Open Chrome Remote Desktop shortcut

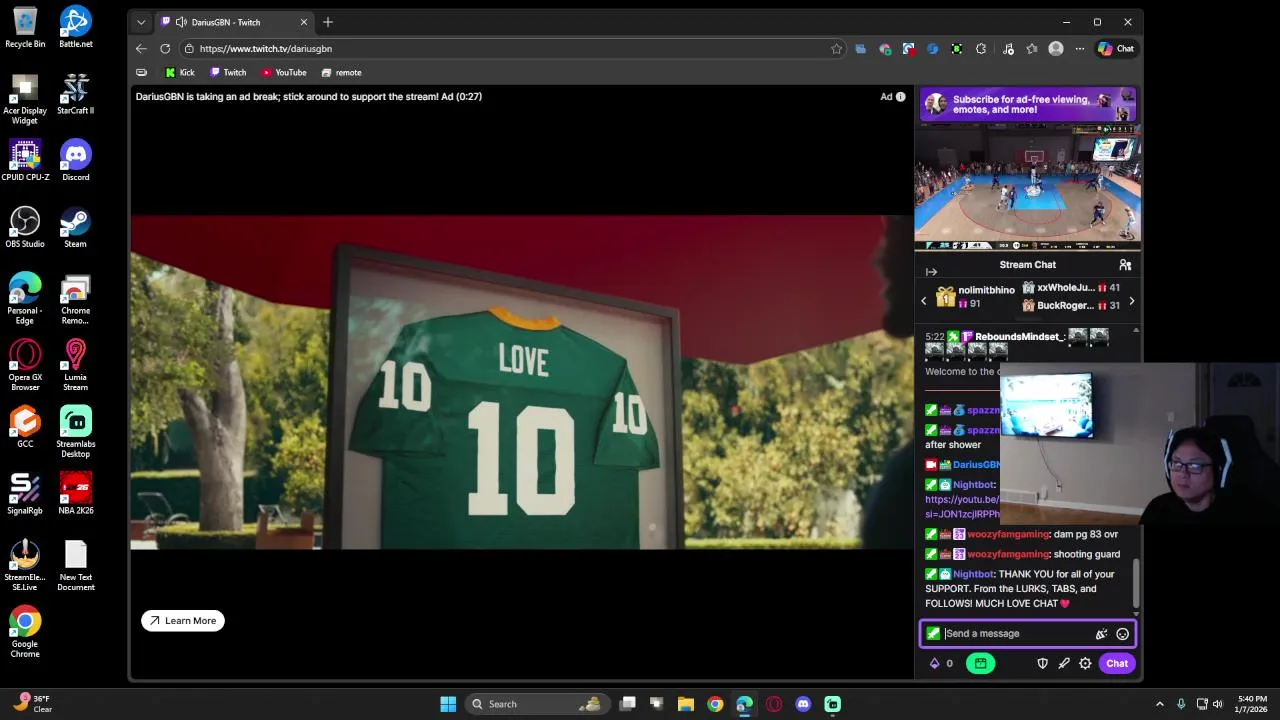(75, 299)
